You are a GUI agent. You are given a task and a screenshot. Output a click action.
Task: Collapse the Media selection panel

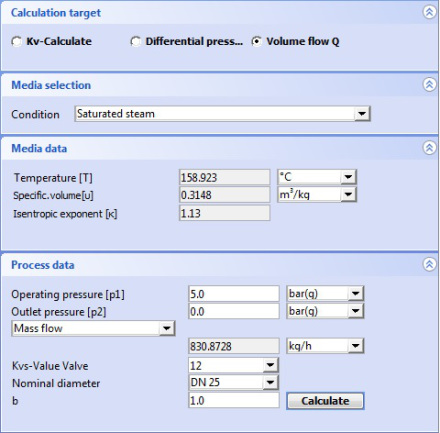(x=429, y=85)
